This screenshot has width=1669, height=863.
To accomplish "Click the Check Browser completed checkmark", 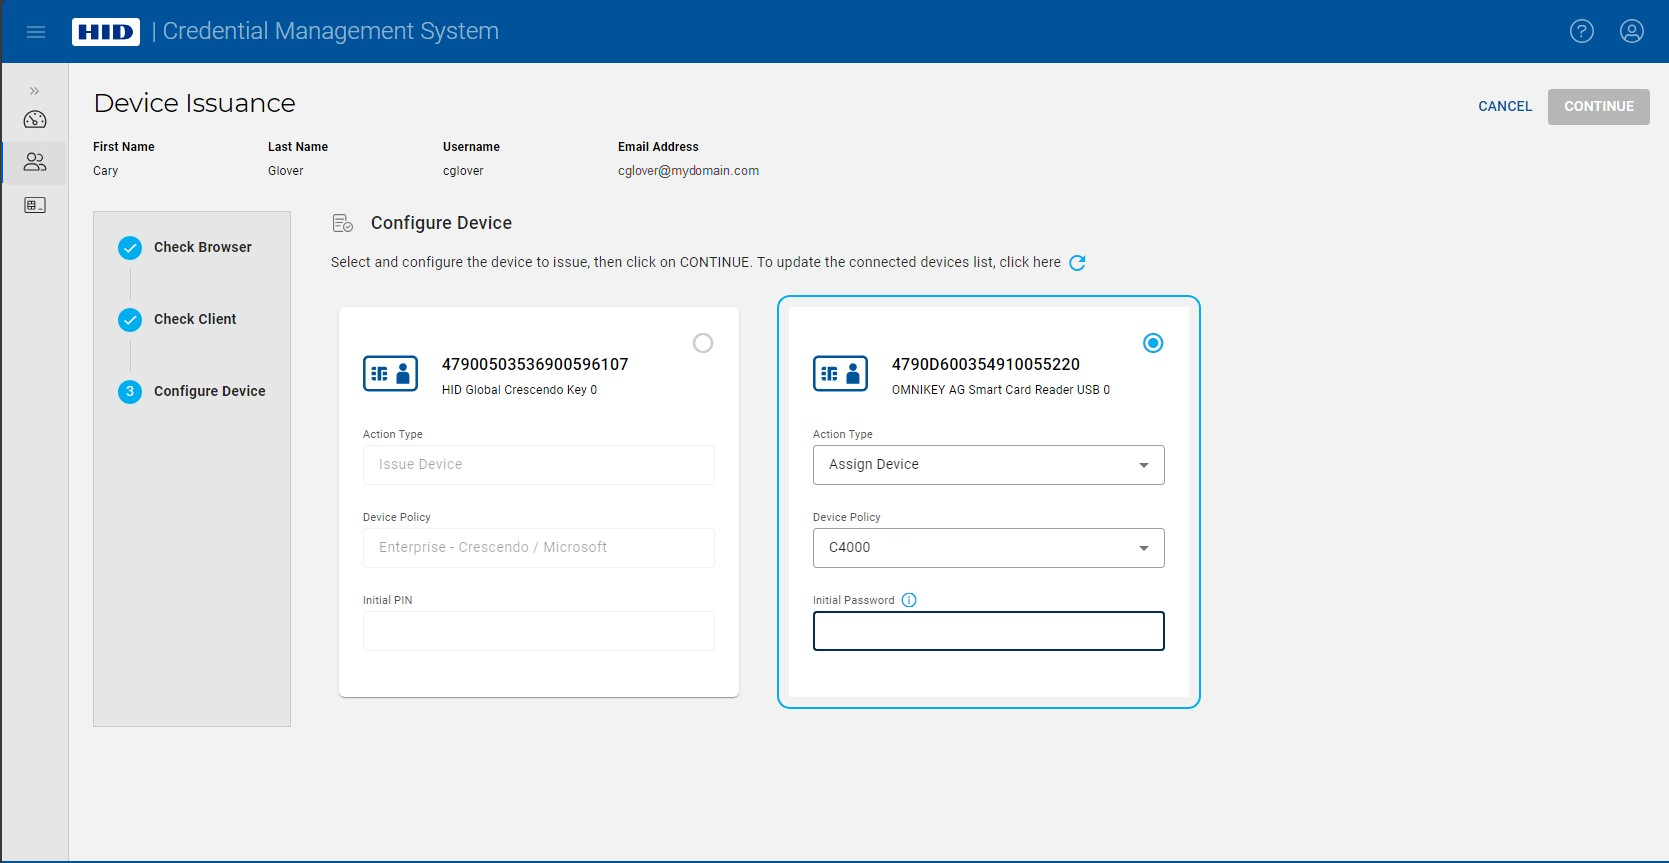I will point(130,248).
